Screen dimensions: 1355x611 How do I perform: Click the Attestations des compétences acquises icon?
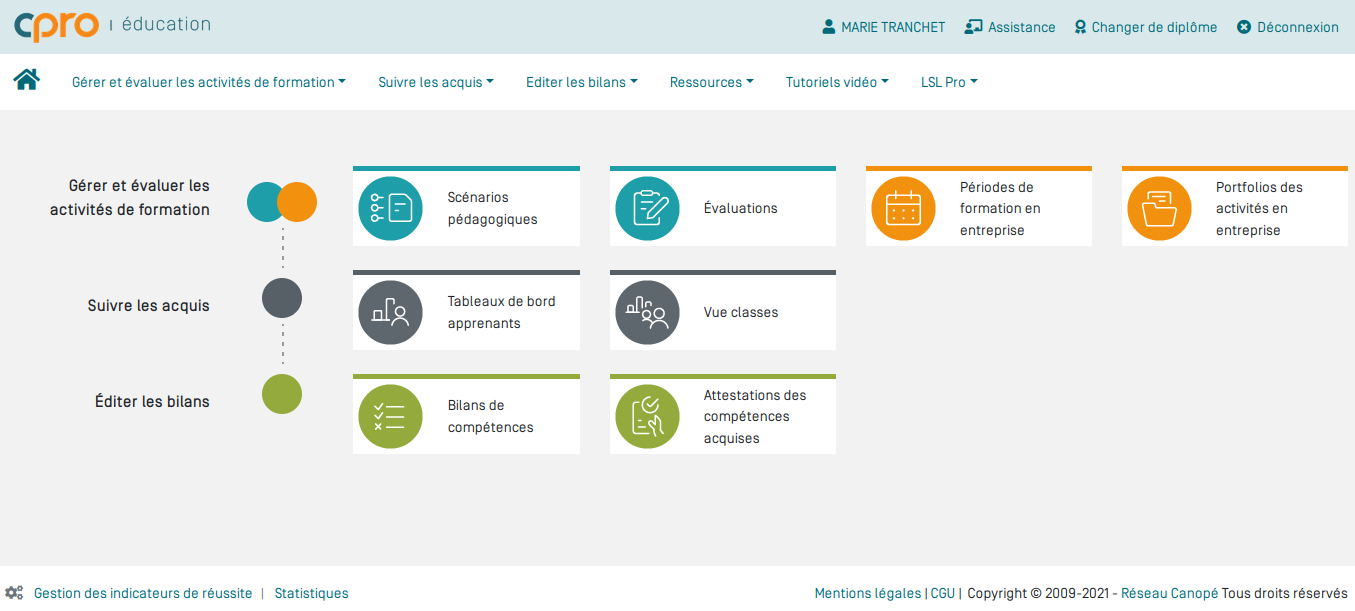pyautogui.click(x=647, y=414)
